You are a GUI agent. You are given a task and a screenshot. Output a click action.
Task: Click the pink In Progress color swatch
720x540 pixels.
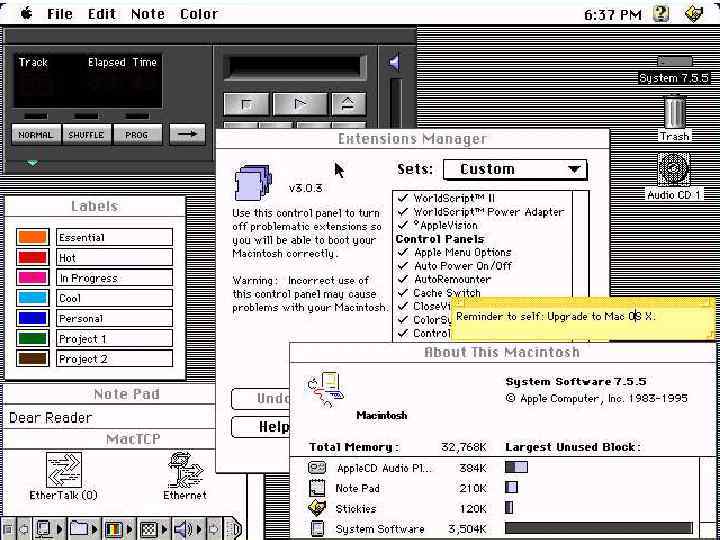[32, 278]
